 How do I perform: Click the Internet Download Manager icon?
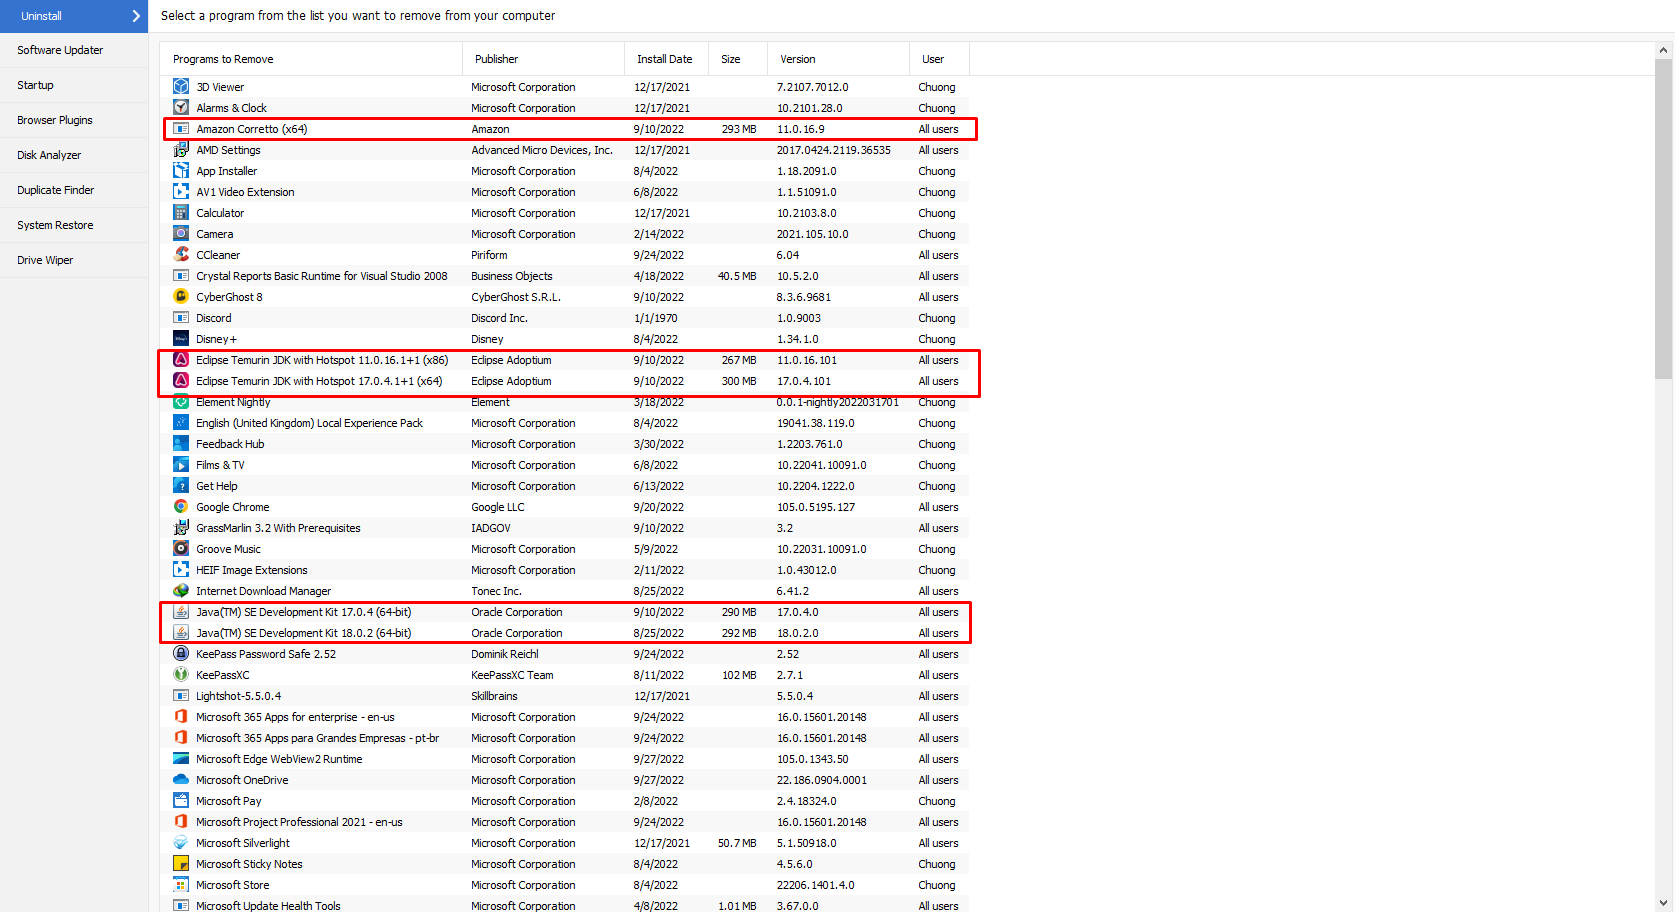pyautogui.click(x=181, y=591)
